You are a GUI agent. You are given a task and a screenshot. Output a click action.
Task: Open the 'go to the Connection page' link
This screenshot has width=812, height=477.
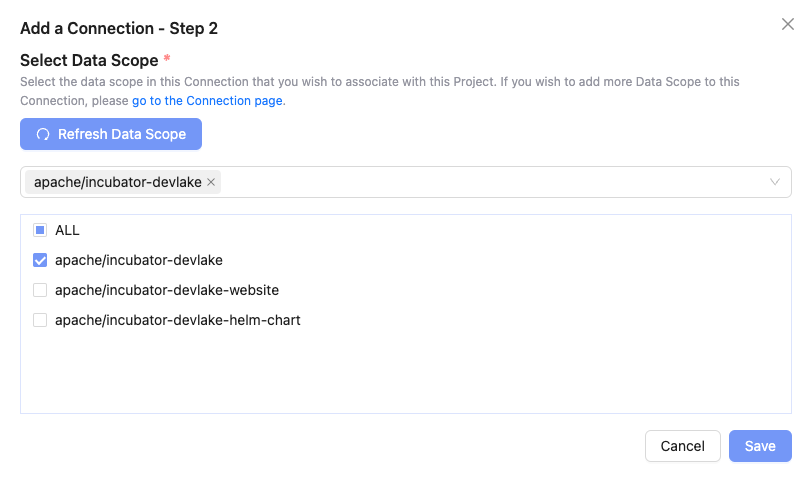(208, 101)
